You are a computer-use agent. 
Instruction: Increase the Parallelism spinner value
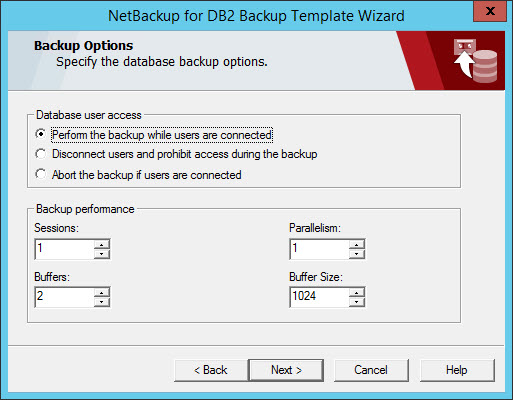[357, 245]
